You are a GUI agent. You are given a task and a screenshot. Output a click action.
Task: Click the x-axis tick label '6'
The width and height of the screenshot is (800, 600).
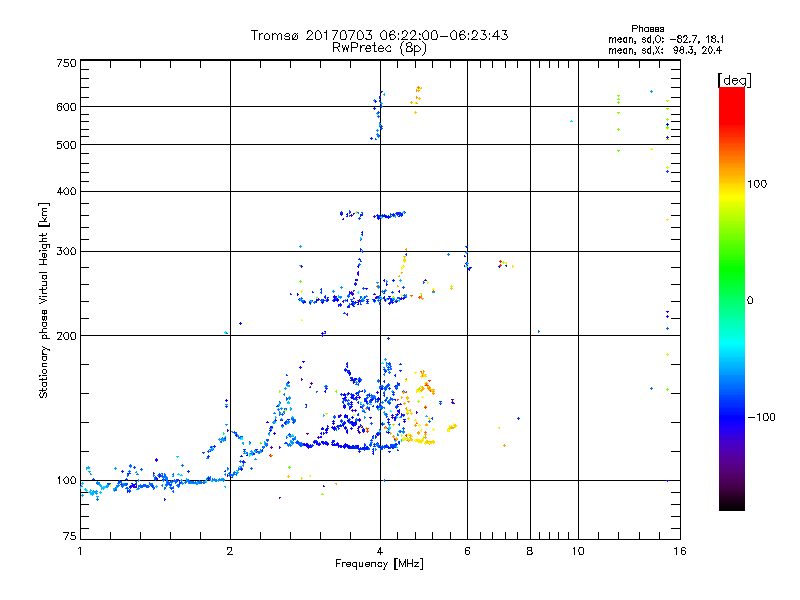467,551
